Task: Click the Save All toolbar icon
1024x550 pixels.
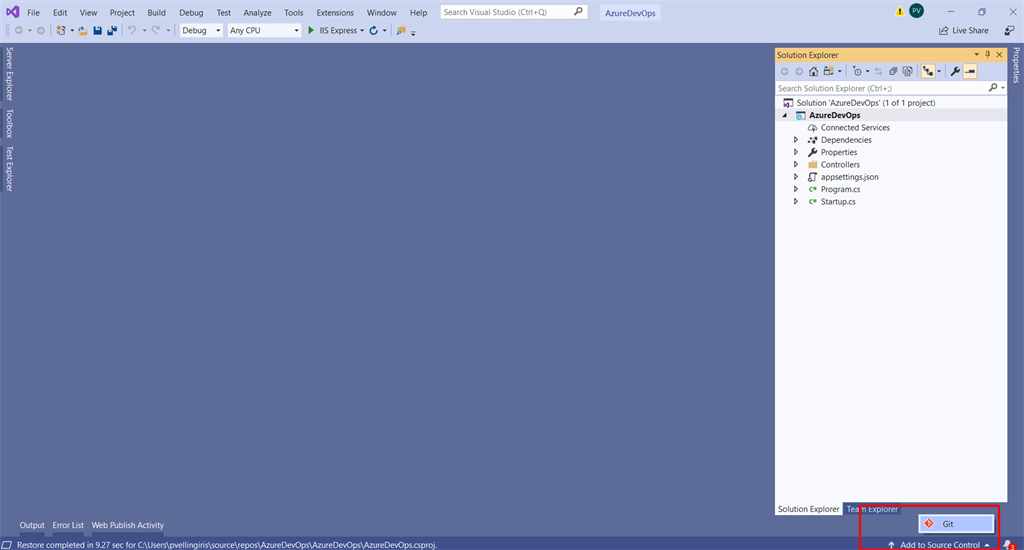Action: click(112, 31)
